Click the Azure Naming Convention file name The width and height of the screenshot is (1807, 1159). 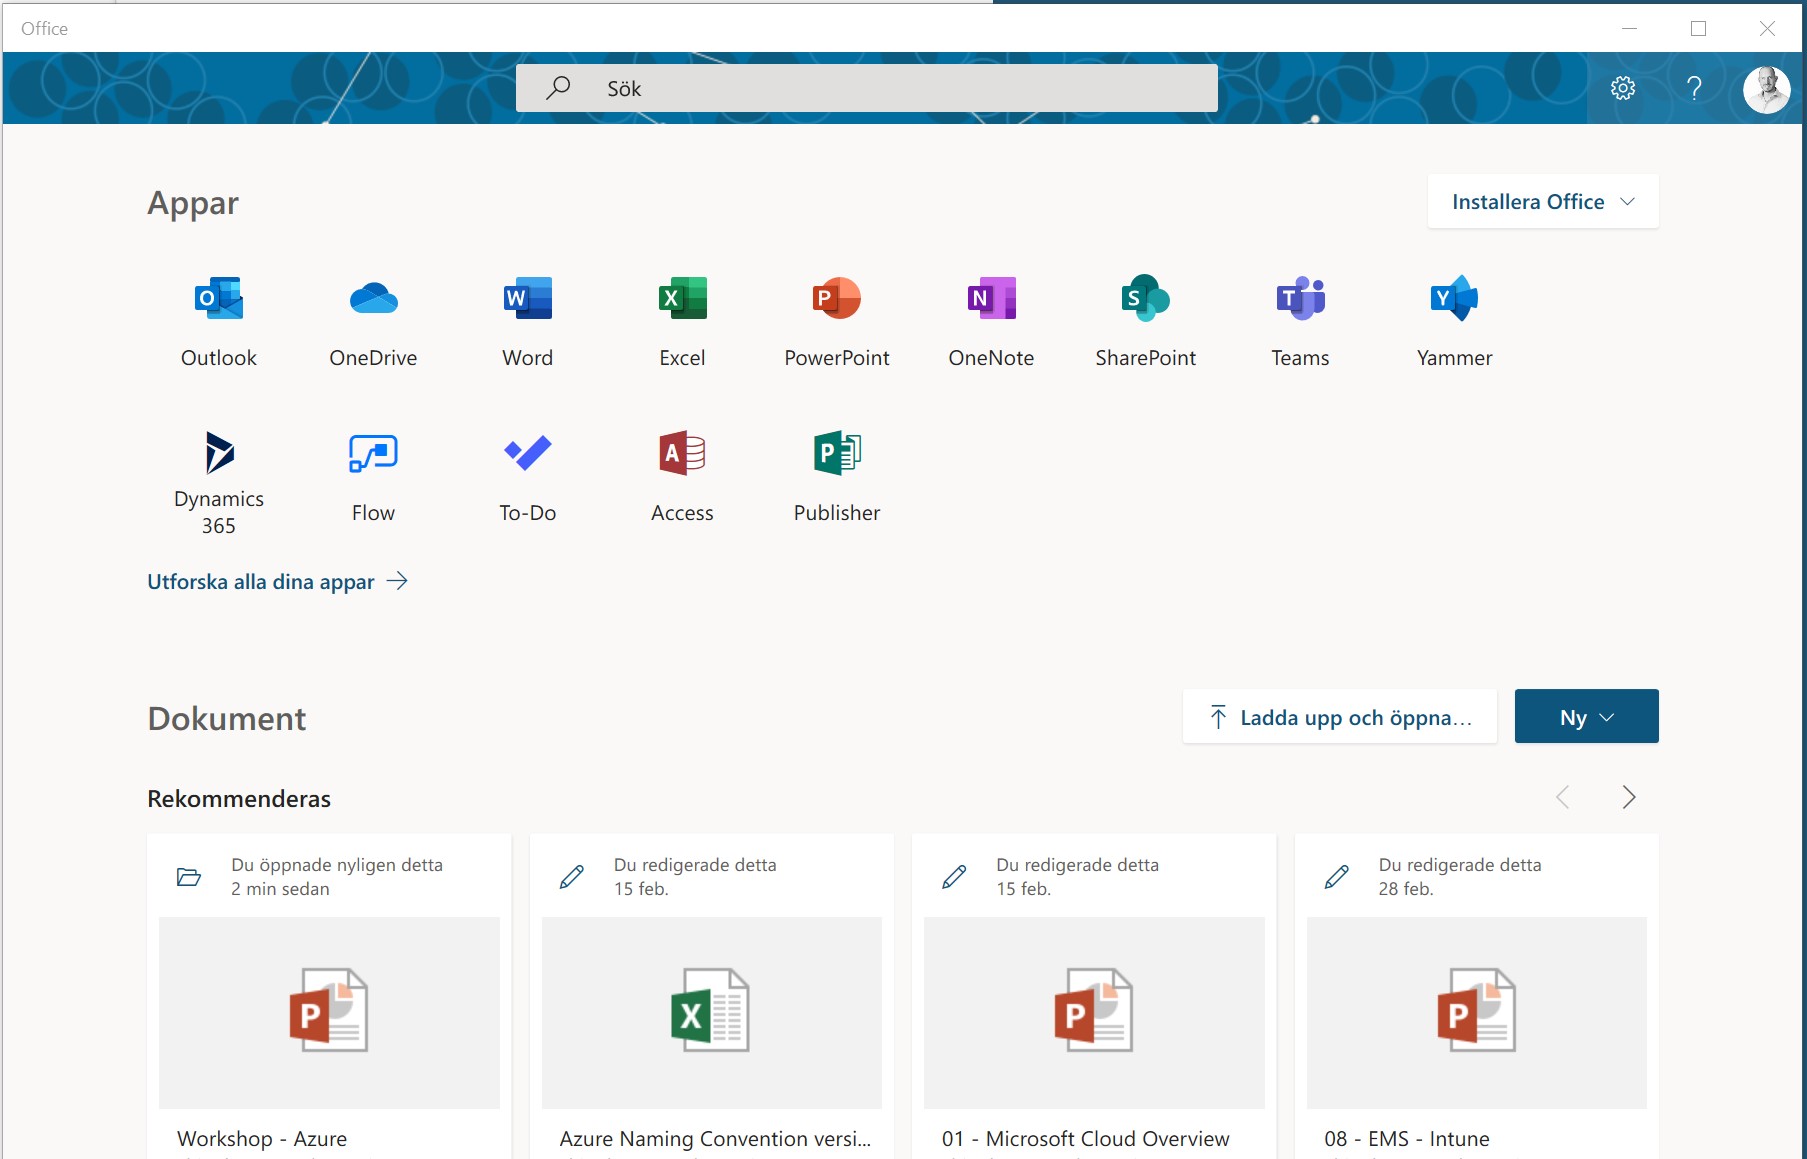tap(715, 1139)
